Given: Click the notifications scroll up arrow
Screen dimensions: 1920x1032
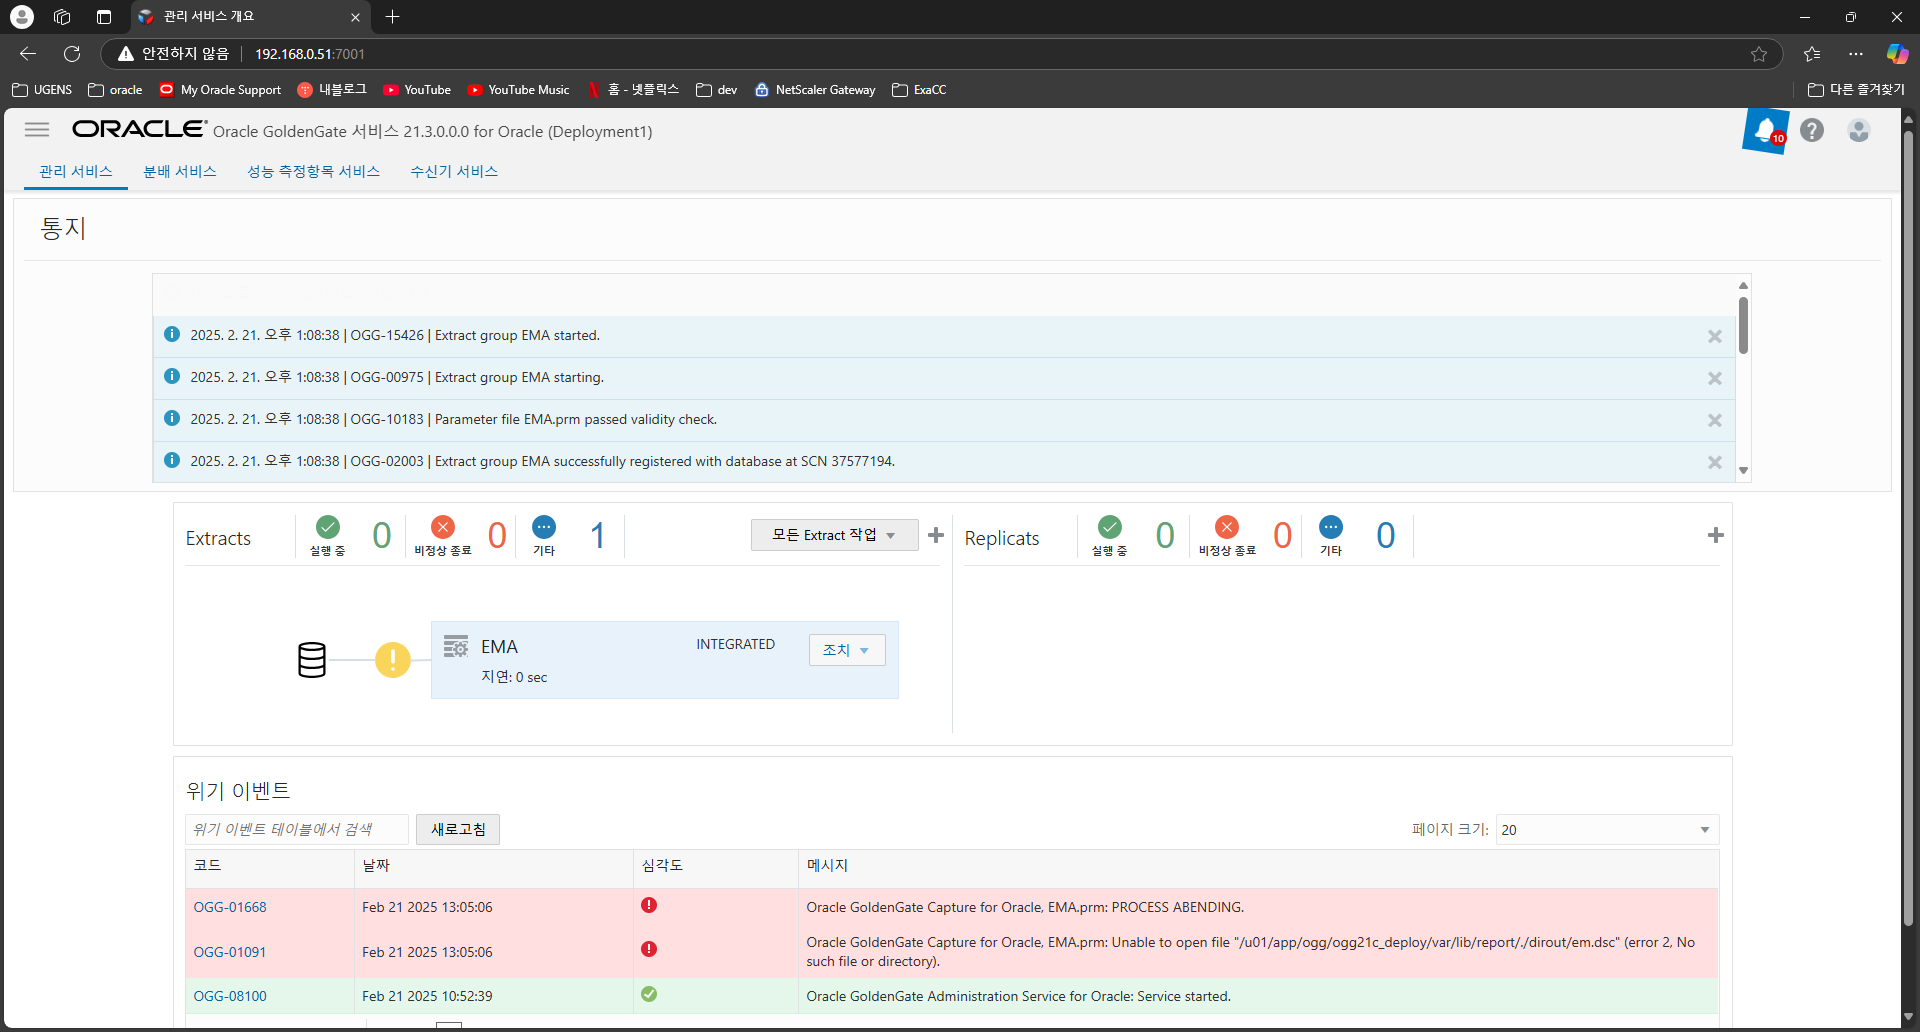Looking at the screenshot, I should click(x=1743, y=286).
